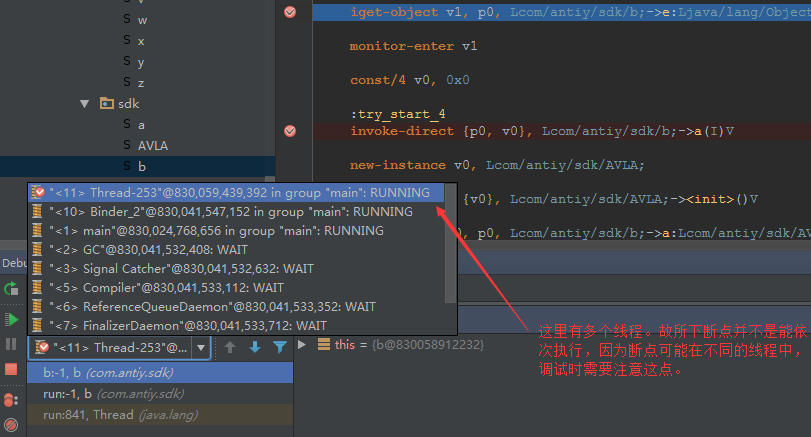Image resolution: width=811 pixels, height=437 pixels.
Task: Toggle breakpoint on invoke-direct line
Action: click(290, 131)
